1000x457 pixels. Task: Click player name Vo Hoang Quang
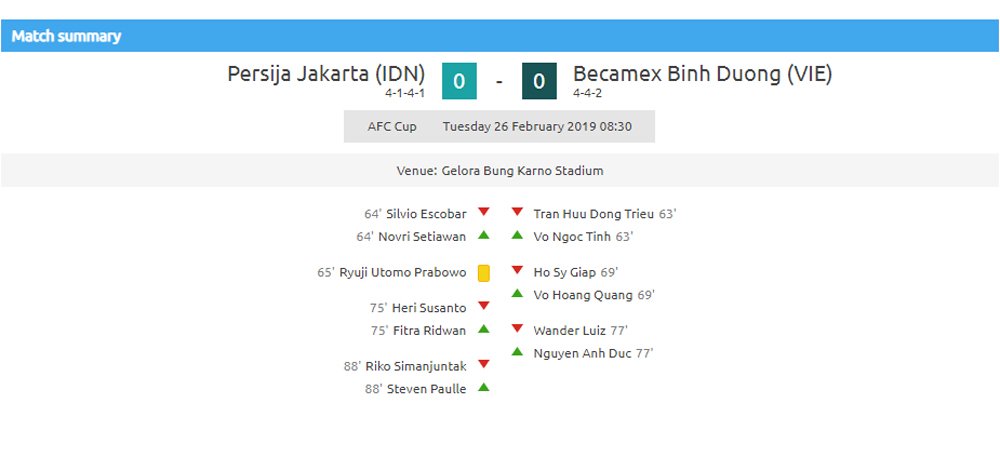tap(583, 295)
